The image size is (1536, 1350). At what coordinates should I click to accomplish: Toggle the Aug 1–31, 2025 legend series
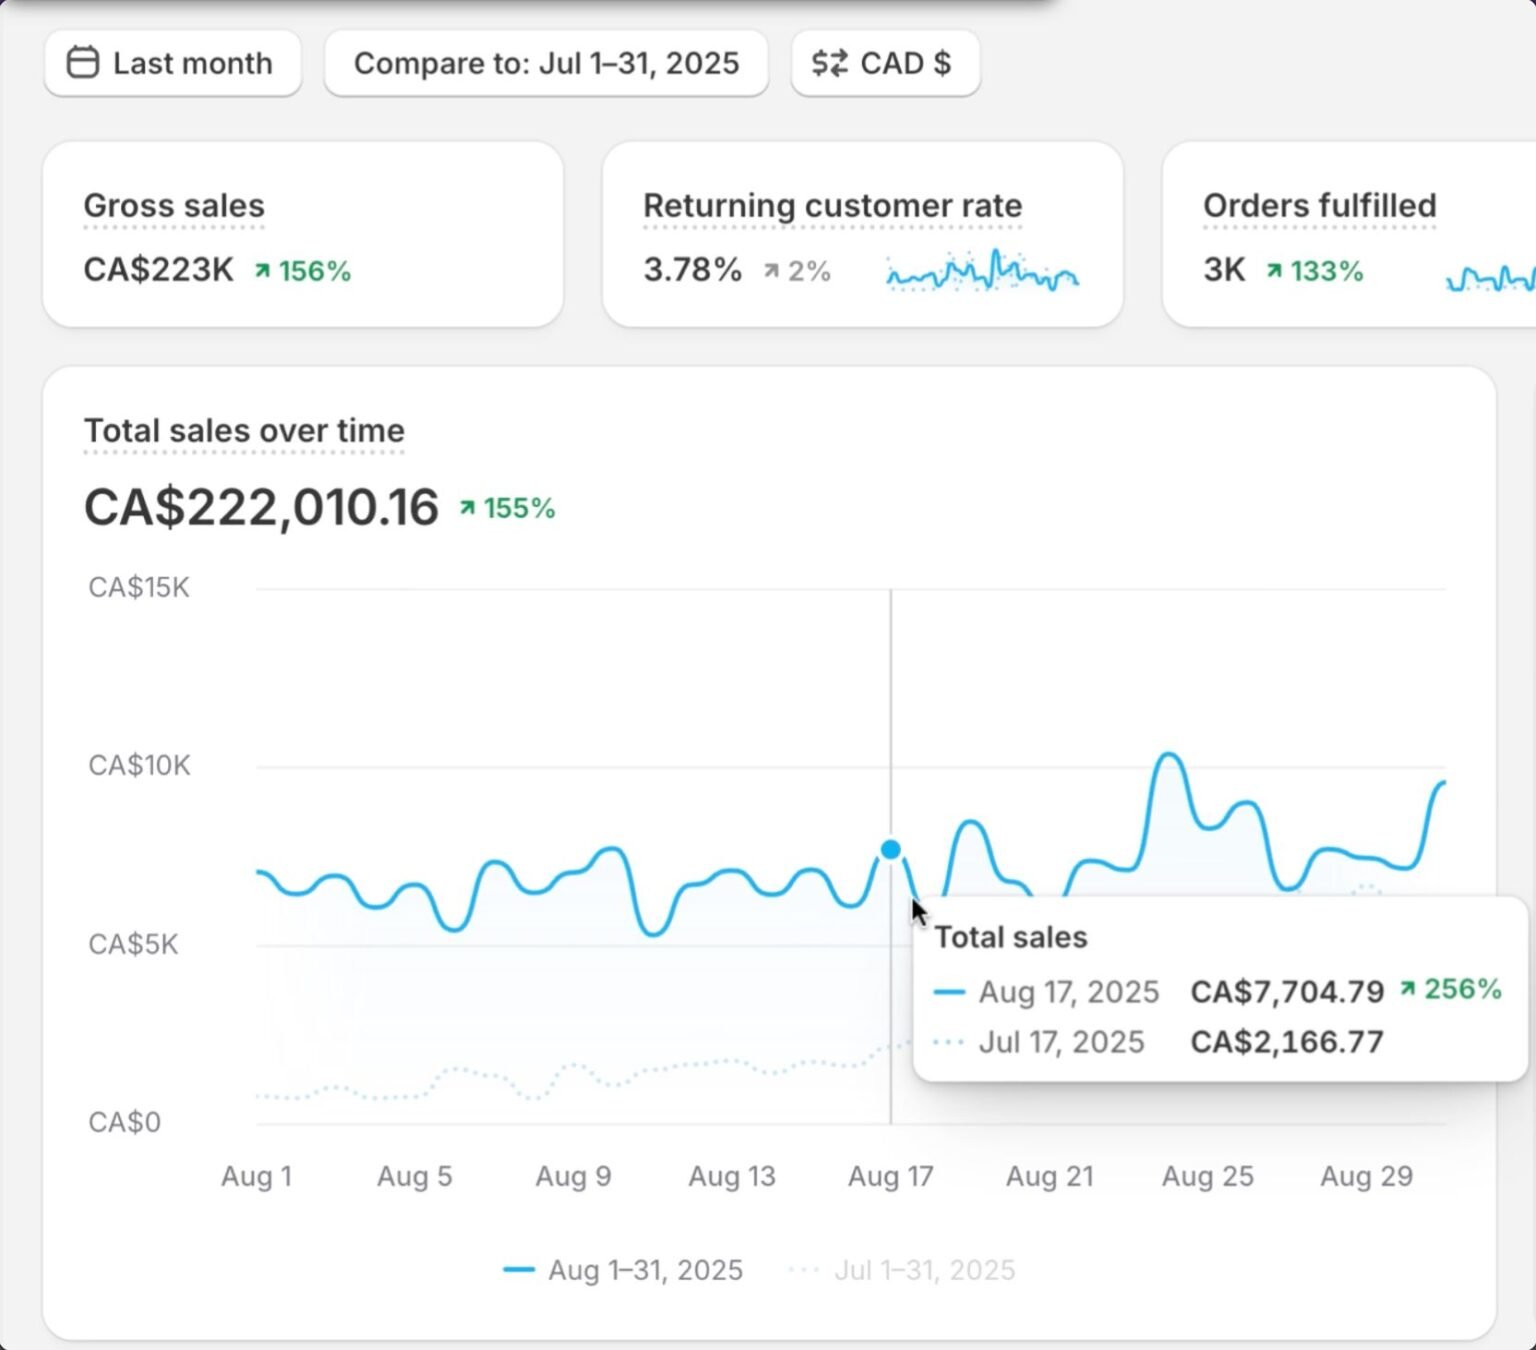(x=623, y=1270)
